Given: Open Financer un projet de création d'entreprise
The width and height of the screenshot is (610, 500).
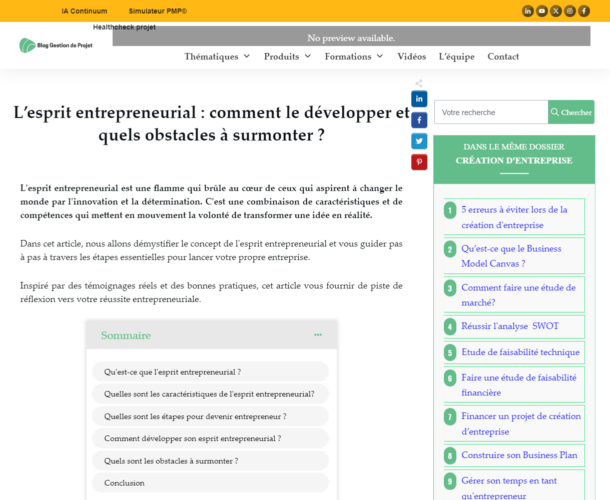Looking at the screenshot, I should 521,424.
